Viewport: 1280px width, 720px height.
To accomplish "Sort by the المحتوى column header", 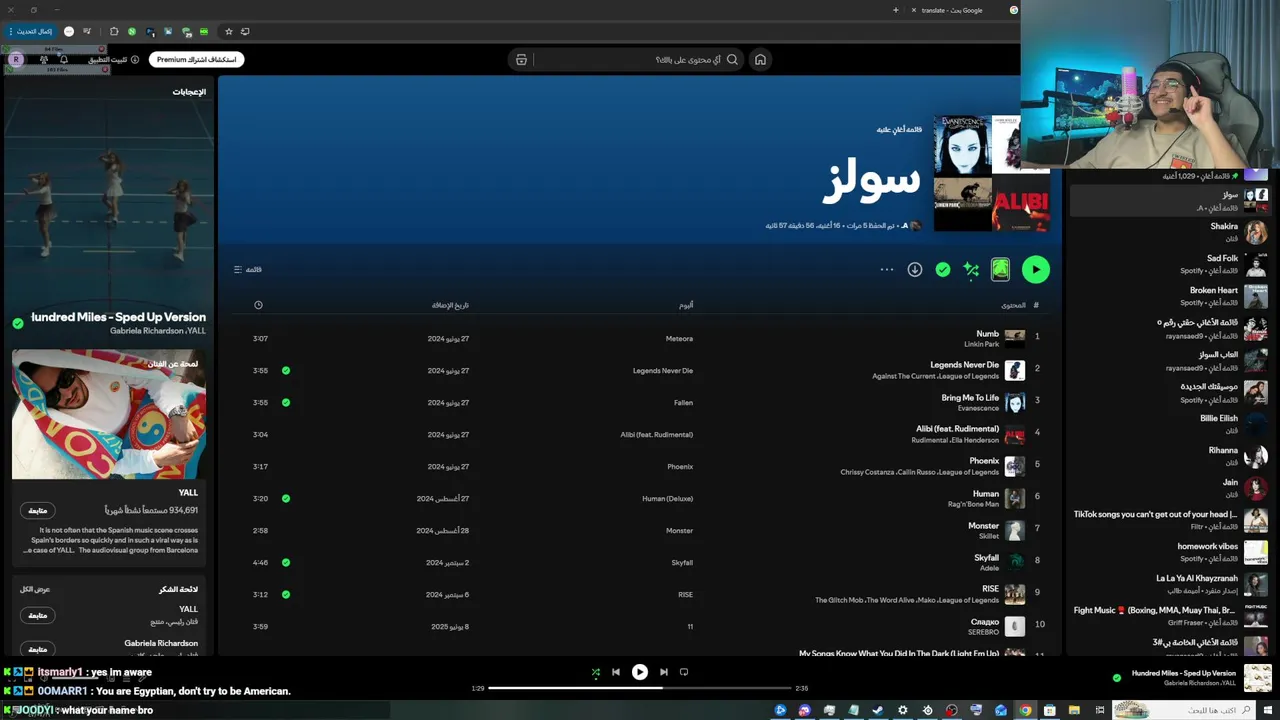I will click(1013, 305).
